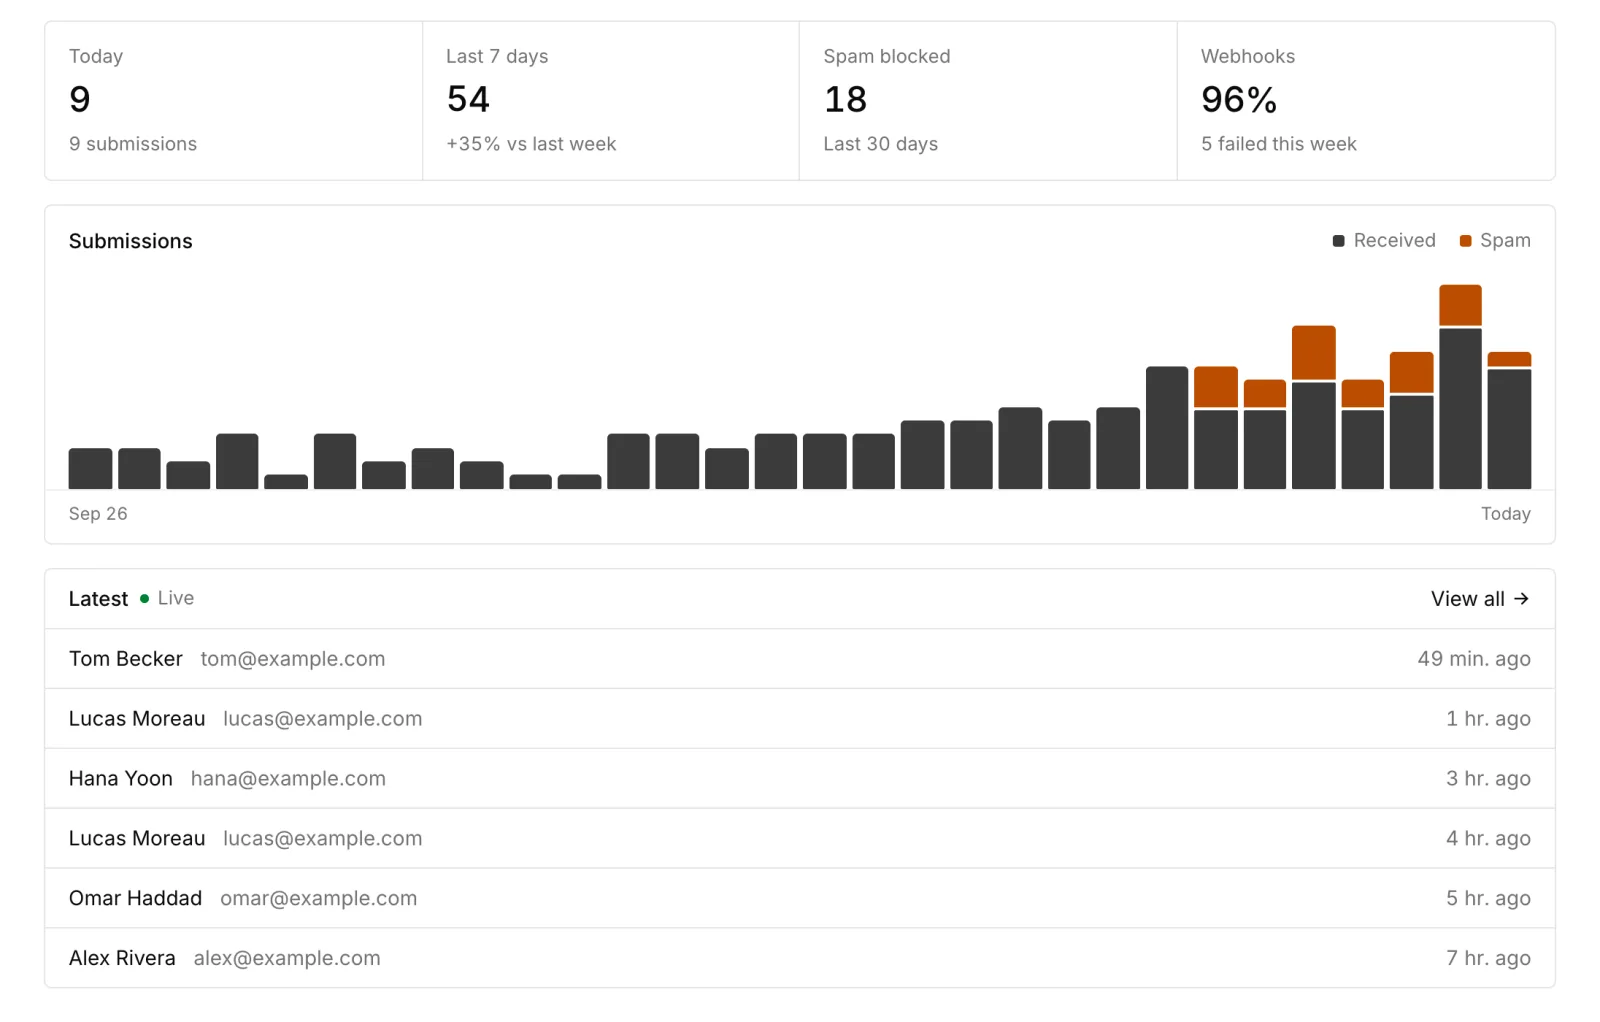Open Lucas Moreau's submission from 4 hr. ago
Screen dimensions: 1600x1022
[x=800, y=838]
